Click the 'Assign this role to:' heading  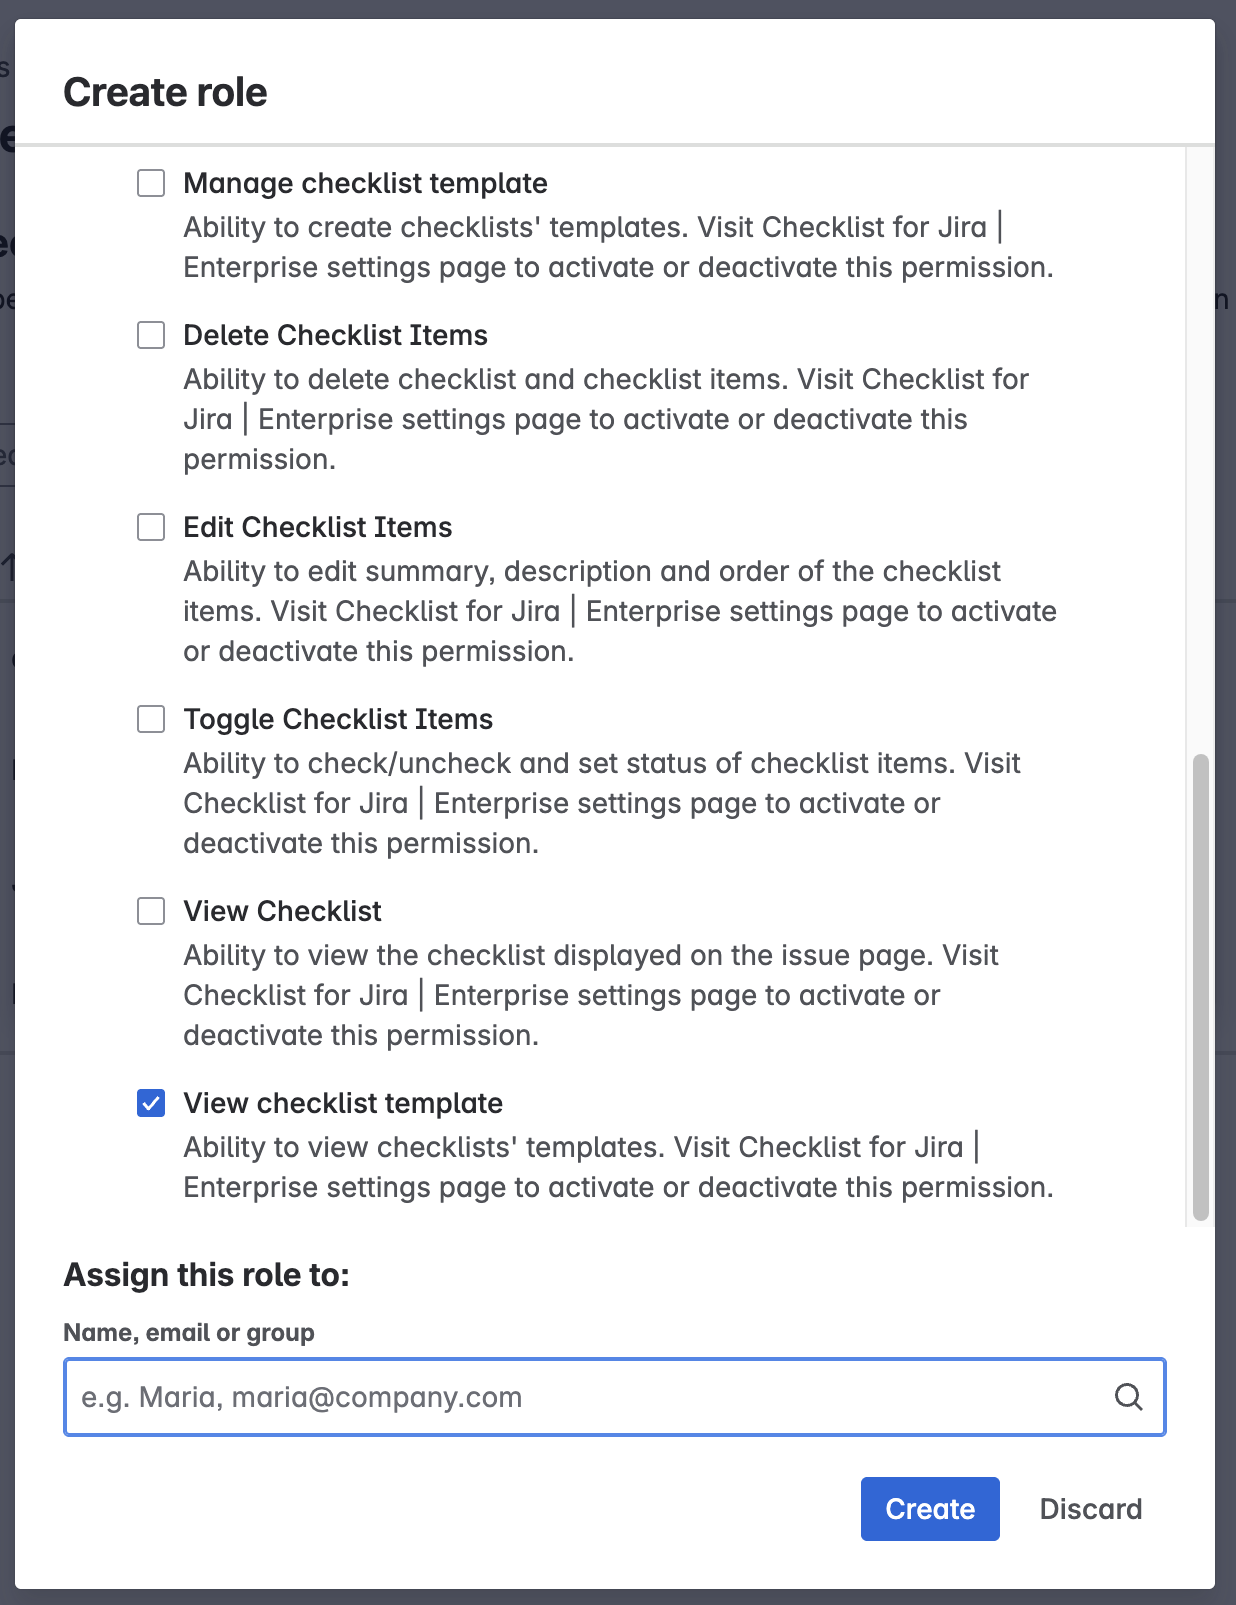pos(206,1275)
